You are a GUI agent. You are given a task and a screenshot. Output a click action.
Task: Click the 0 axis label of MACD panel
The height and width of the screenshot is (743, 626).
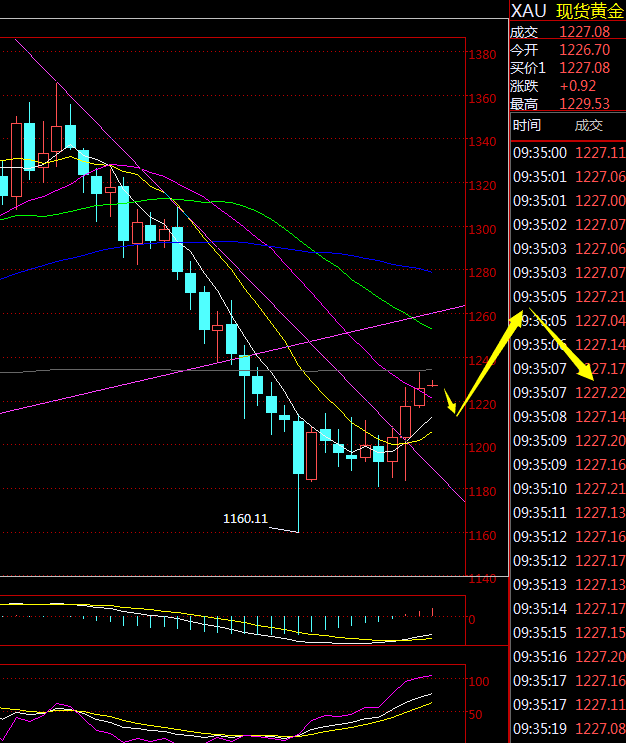click(x=473, y=619)
